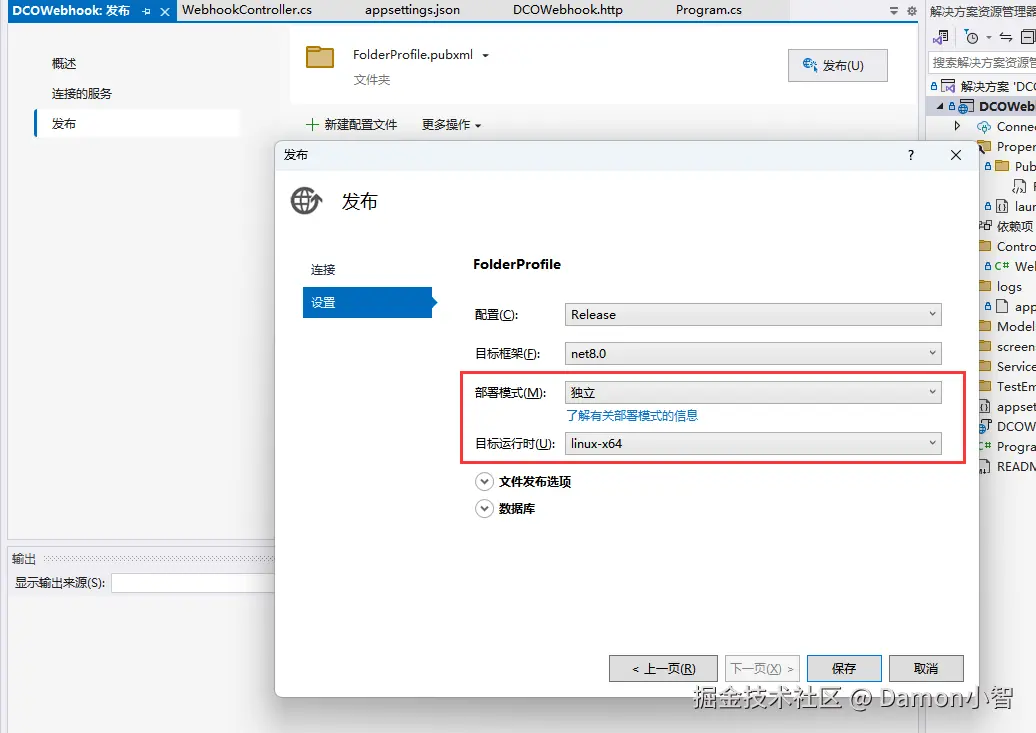Viewport: 1036px width, 733px height.
Task: Expand the Connected Services tree node
Action: coord(957,126)
